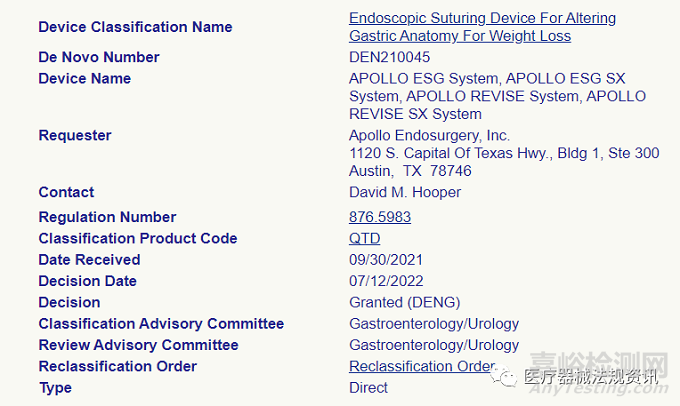
Task: Click the Review Advisory Committee label
Action: (138, 345)
